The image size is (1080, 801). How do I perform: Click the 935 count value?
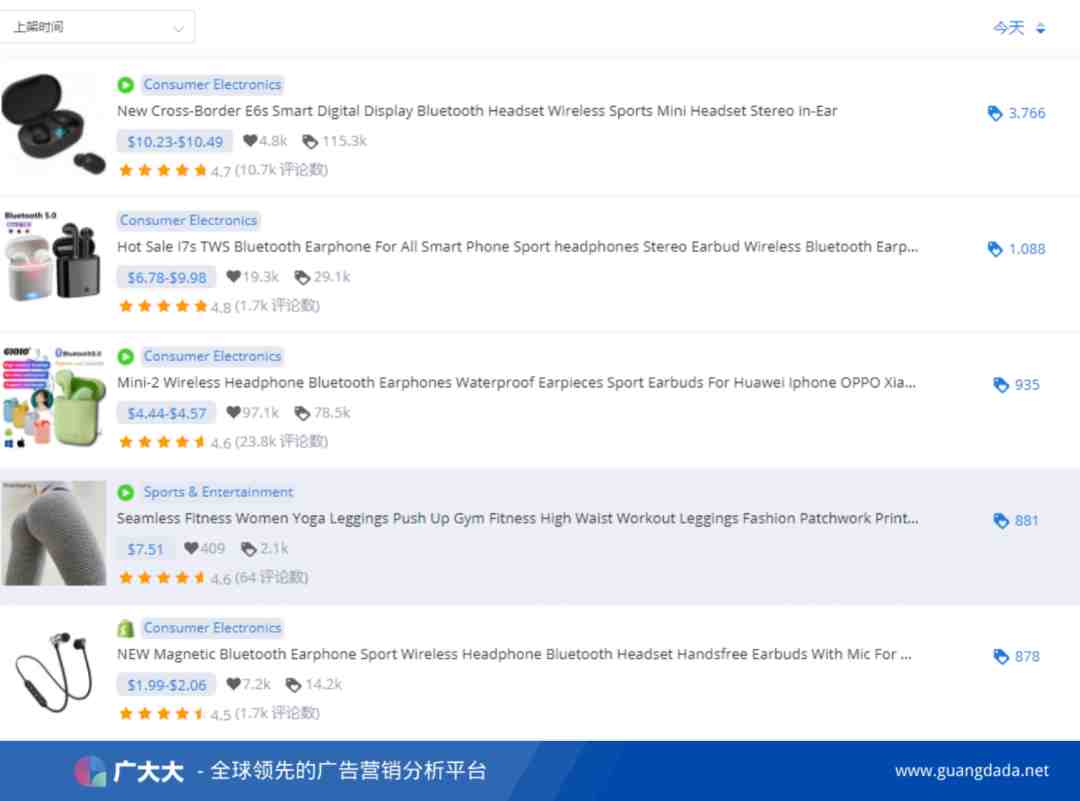click(x=1027, y=384)
